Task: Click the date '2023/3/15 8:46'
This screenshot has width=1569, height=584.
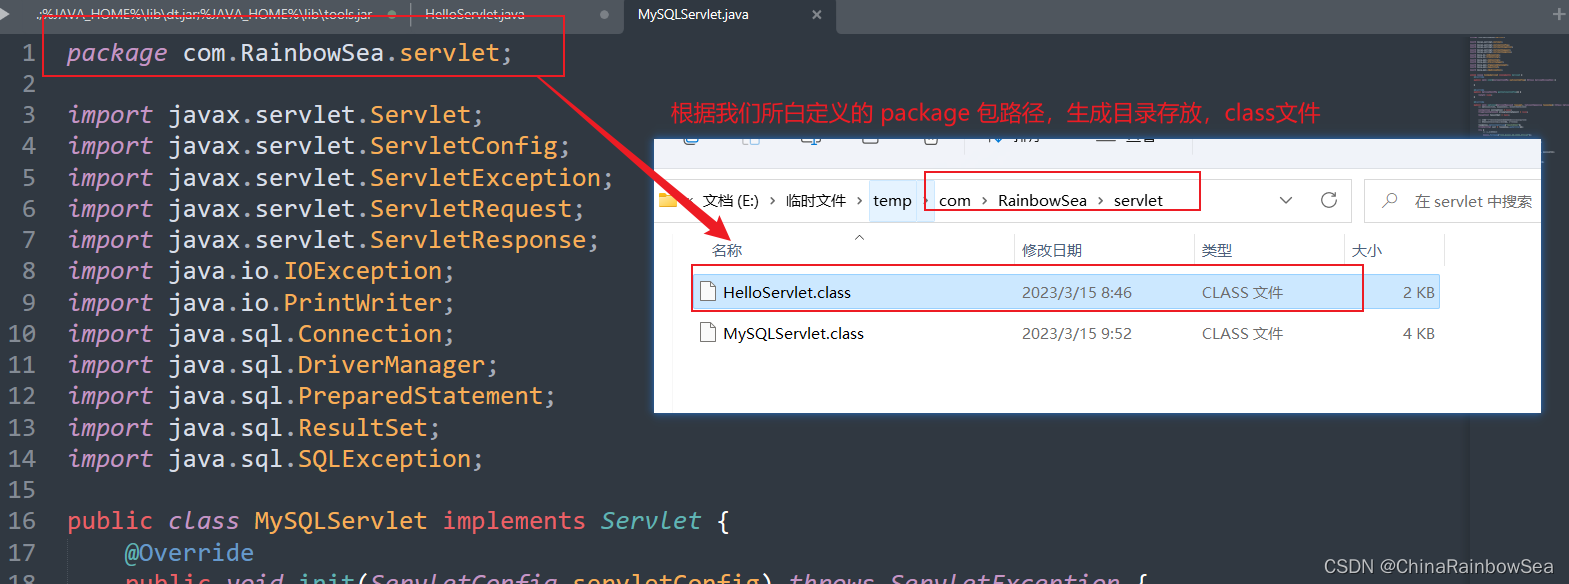Action: (1077, 292)
